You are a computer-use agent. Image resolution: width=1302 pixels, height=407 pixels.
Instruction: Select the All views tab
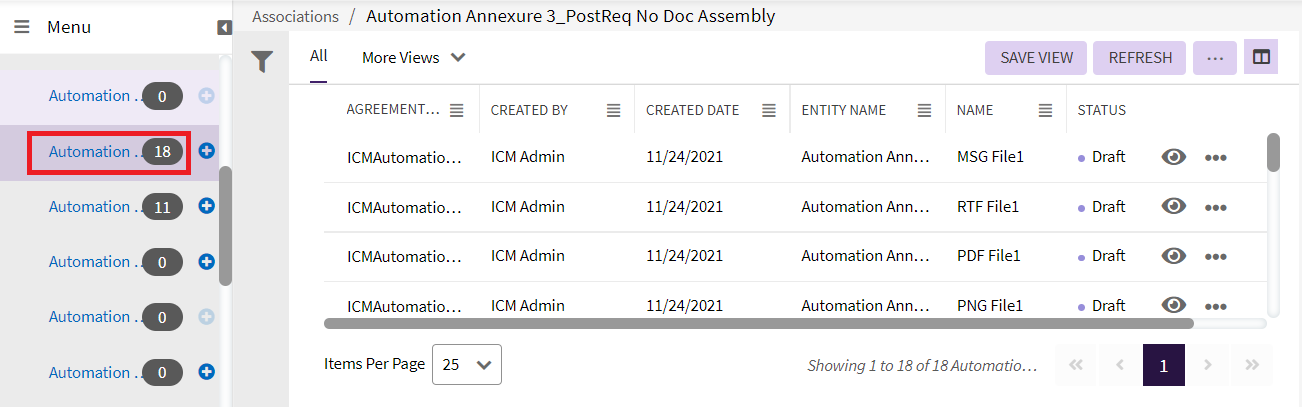(318, 56)
